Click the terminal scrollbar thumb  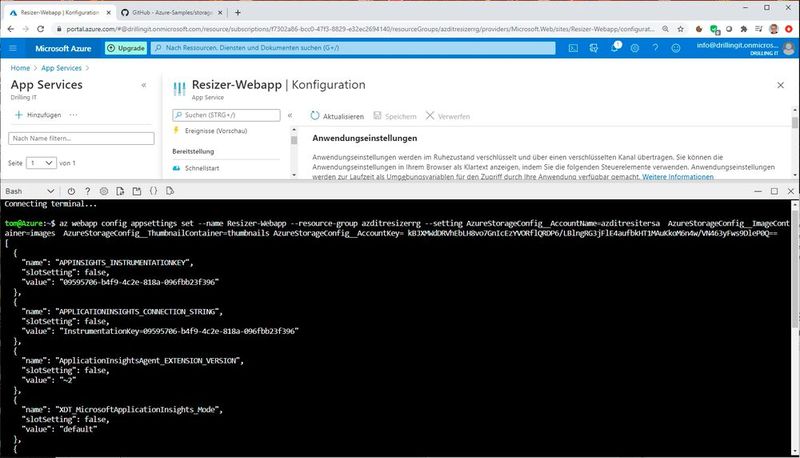794,268
